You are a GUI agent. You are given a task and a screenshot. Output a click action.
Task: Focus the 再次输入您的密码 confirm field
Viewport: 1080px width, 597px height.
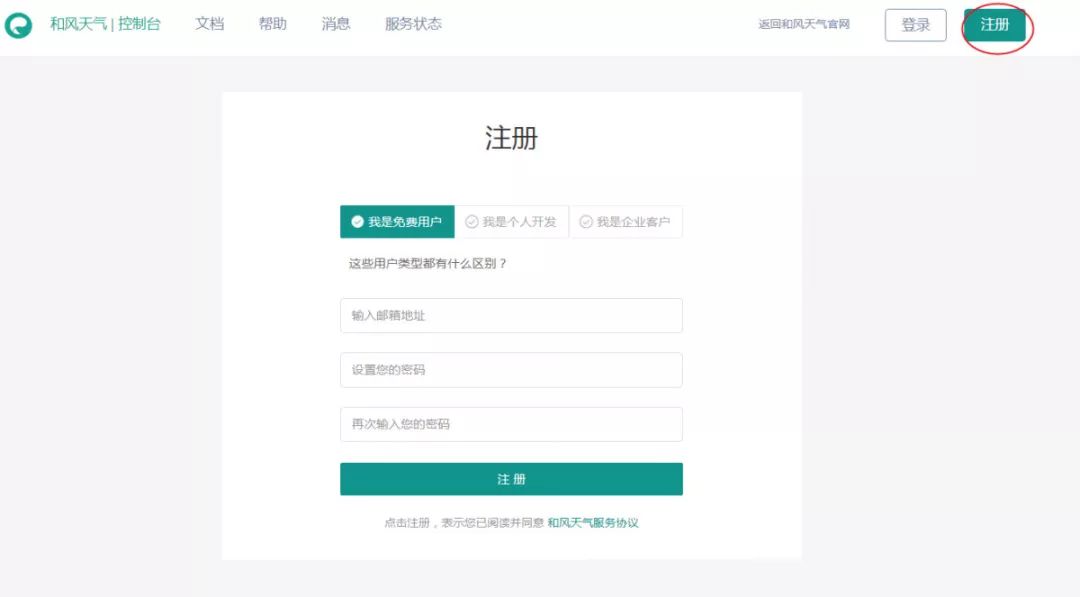[x=511, y=424]
